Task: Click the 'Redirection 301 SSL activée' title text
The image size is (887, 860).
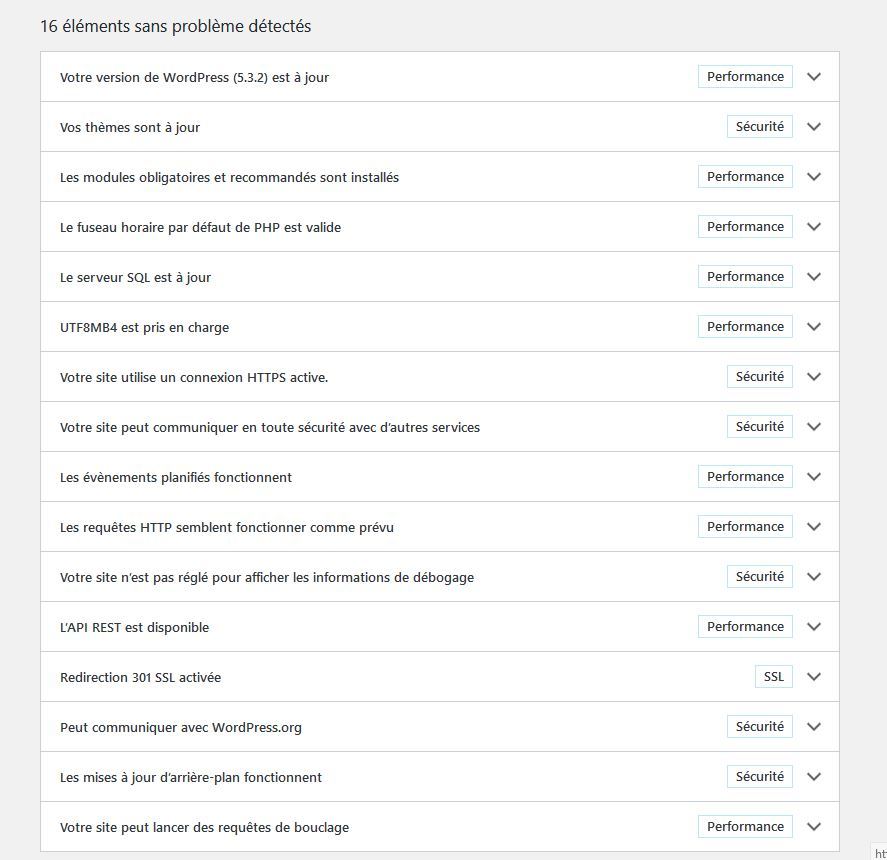Action: tap(140, 677)
